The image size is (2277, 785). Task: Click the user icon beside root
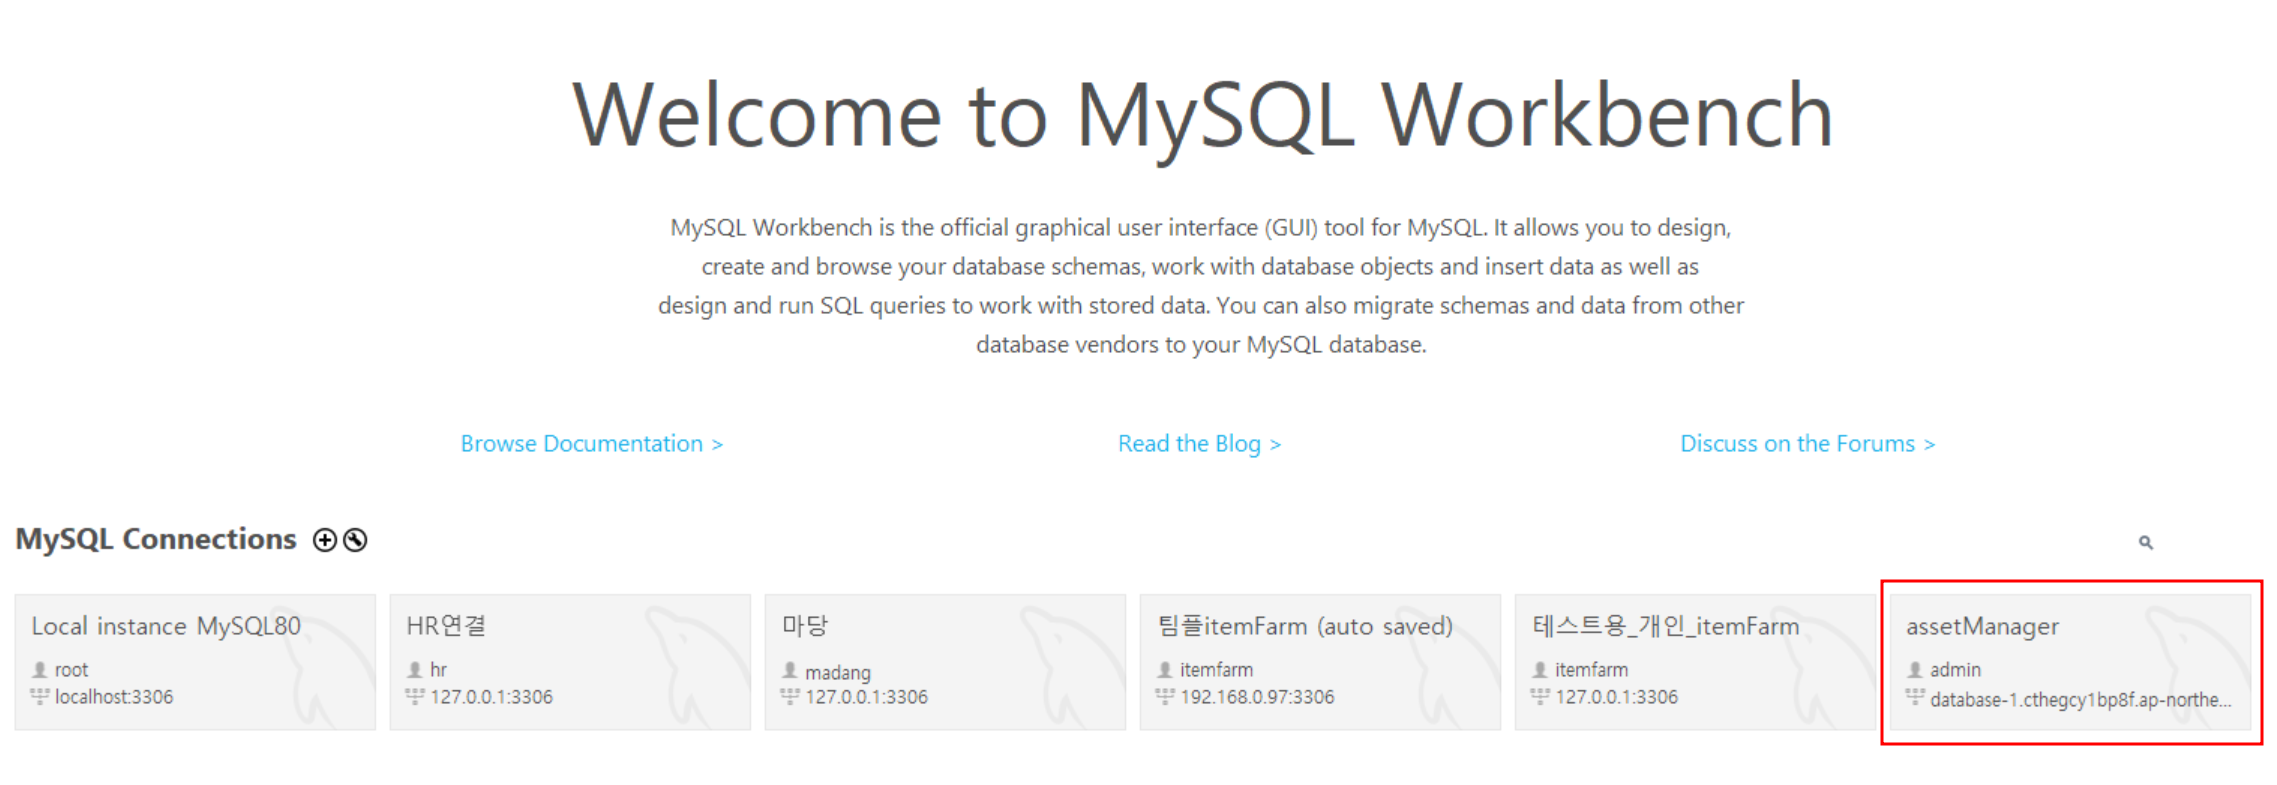[x=40, y=669]
